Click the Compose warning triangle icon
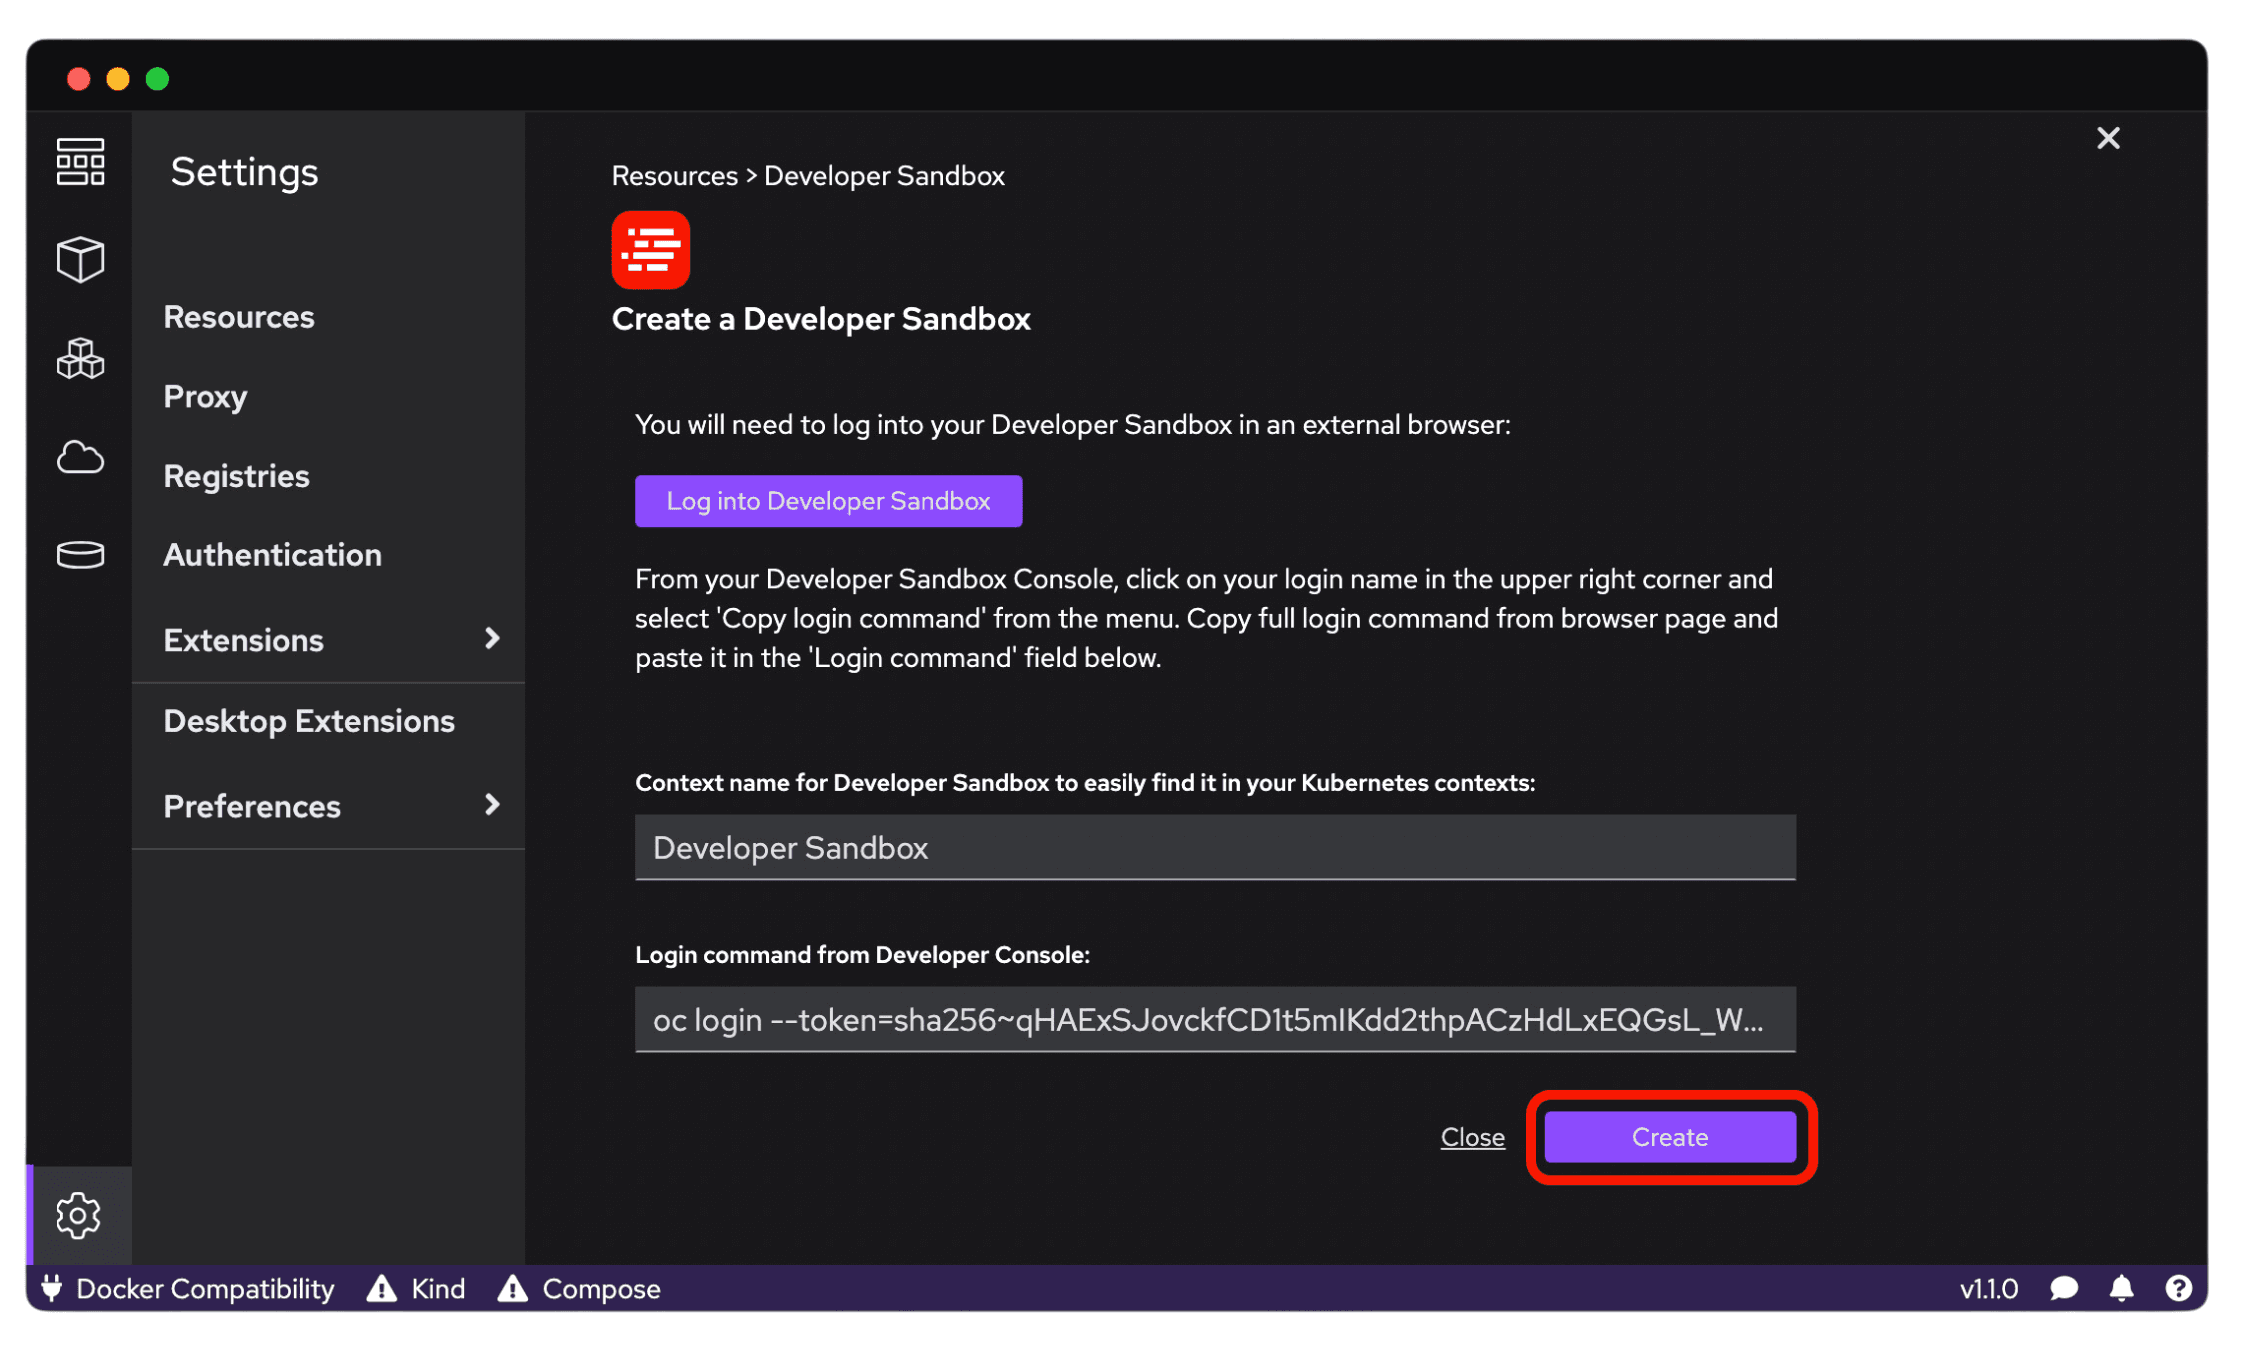This screenshot has width=2242, height=1370. [512, 1288]
